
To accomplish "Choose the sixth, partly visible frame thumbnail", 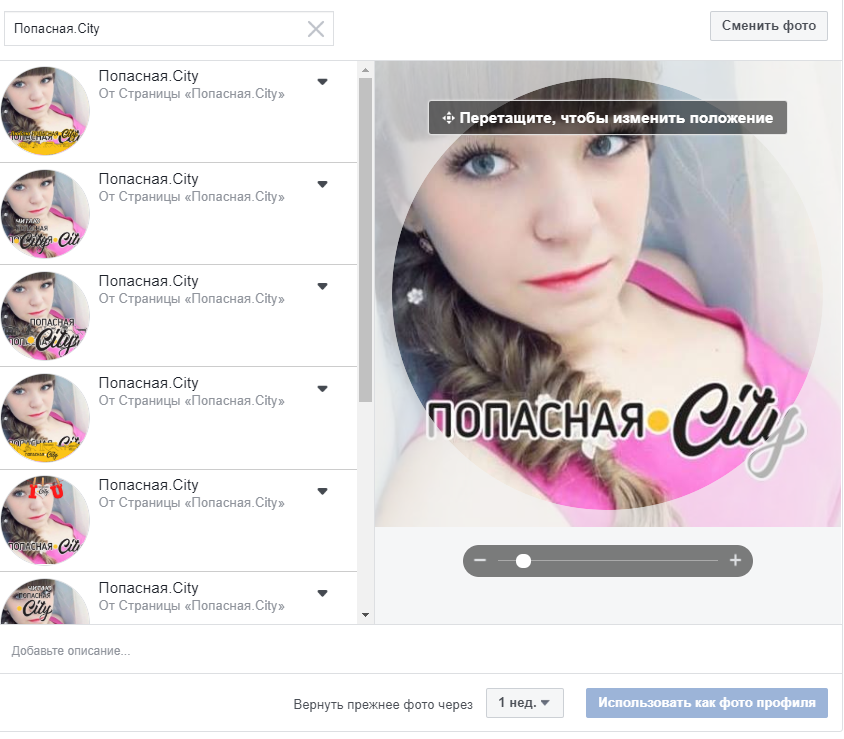I will click(x=45, y=601).
